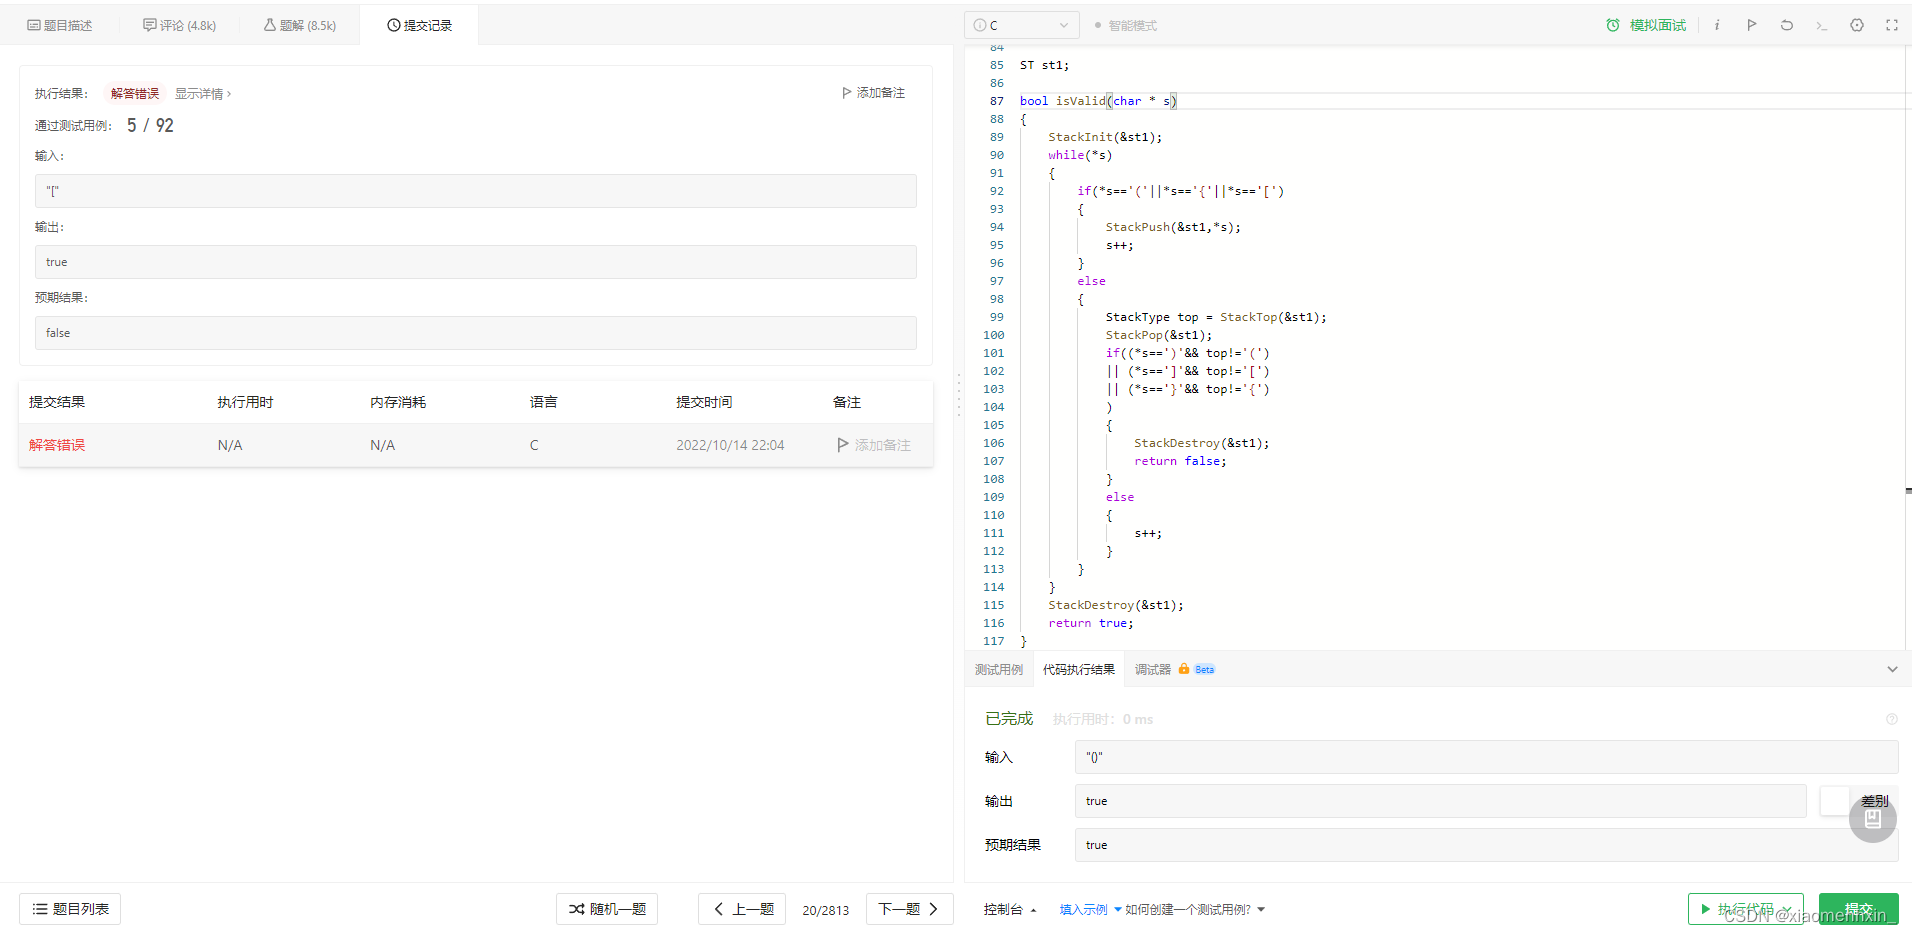Click the 内存消耗 column header
Screen dimensions: 1912x934
398,402
